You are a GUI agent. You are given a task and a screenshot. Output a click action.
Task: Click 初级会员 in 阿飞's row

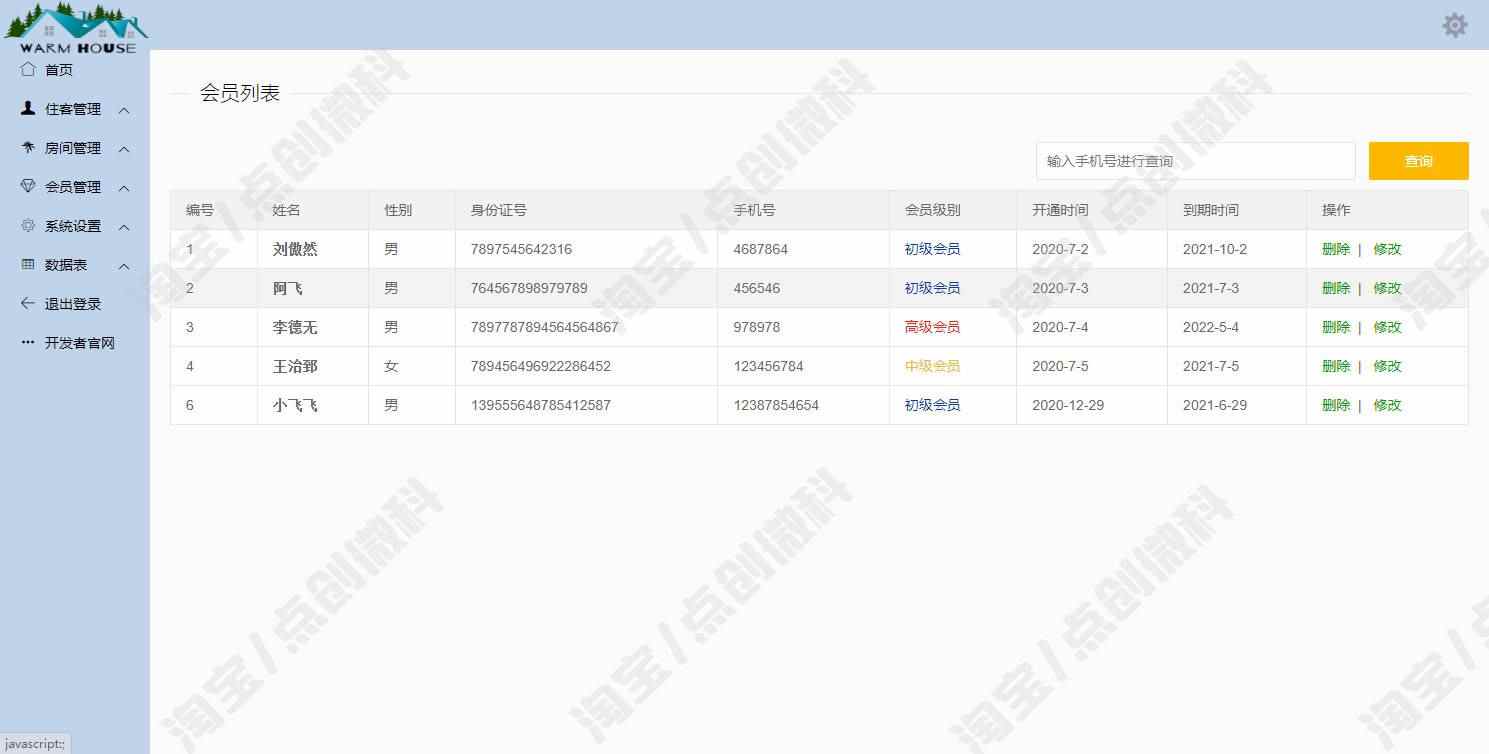click(932, 288)
